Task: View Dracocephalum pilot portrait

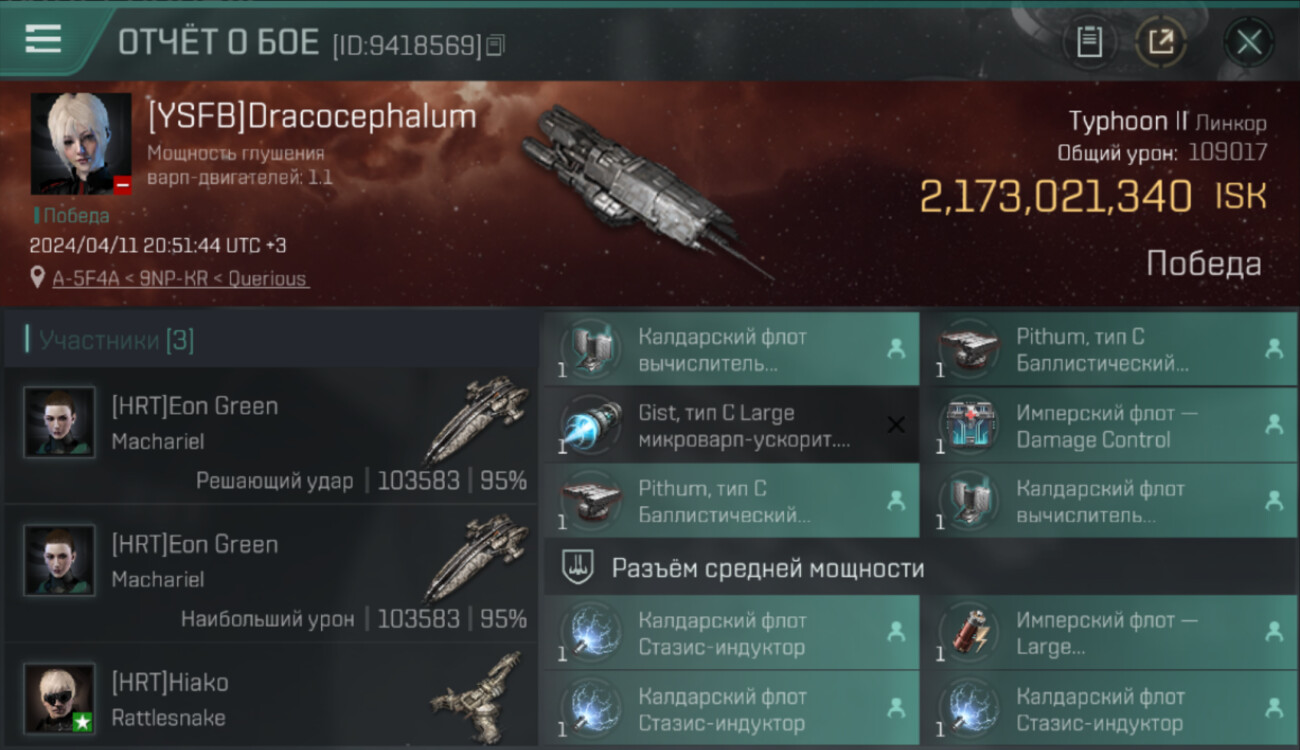Action: pos(81,144)
